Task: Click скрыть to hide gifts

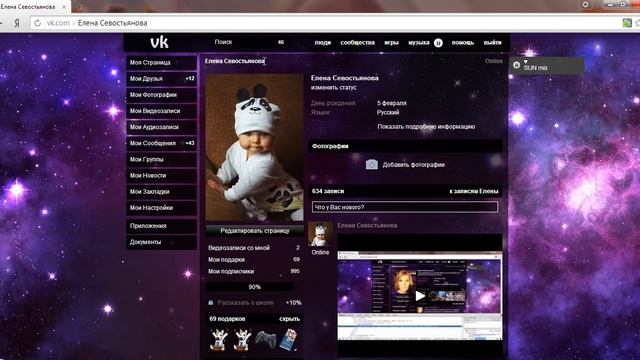Action: (x=289, y=319)
